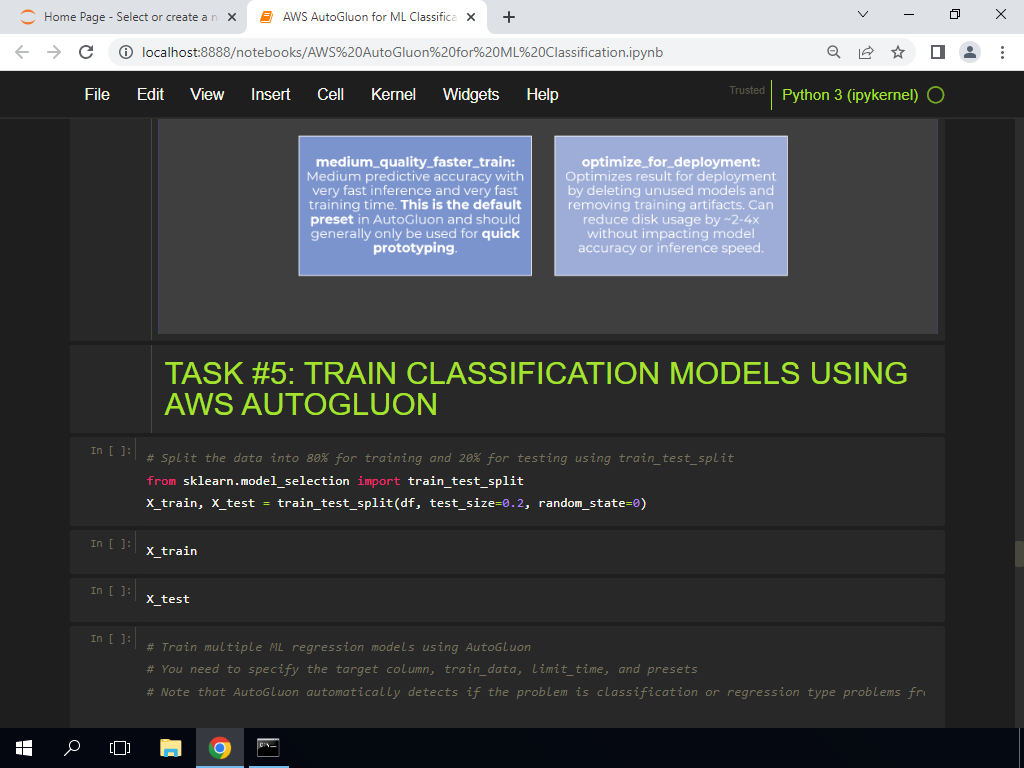The height and width of the screenshot is (768, 1024).
Task: Click the 'from sklearn.model_selection import' line
Action: click(335, 481)
